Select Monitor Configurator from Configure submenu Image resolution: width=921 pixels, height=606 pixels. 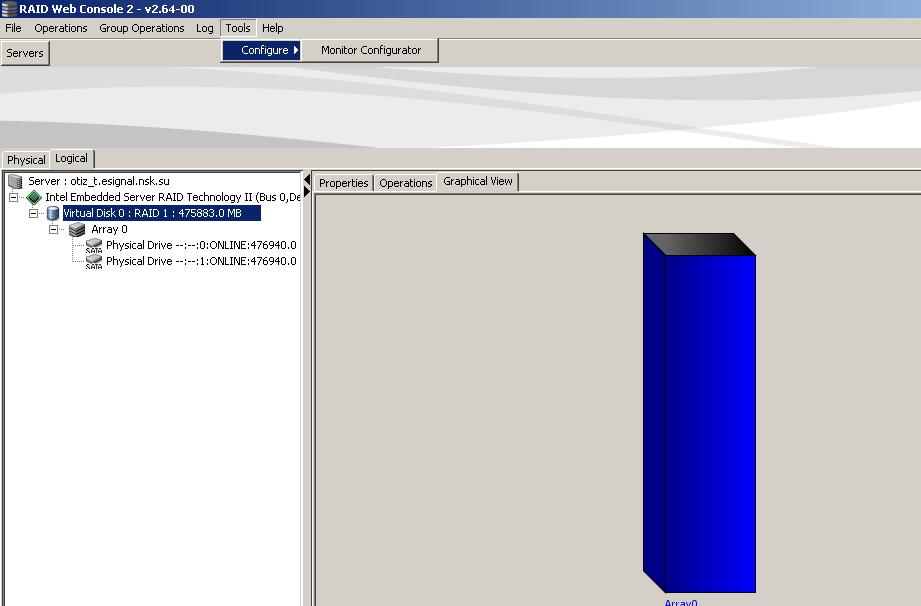(371, 50)
